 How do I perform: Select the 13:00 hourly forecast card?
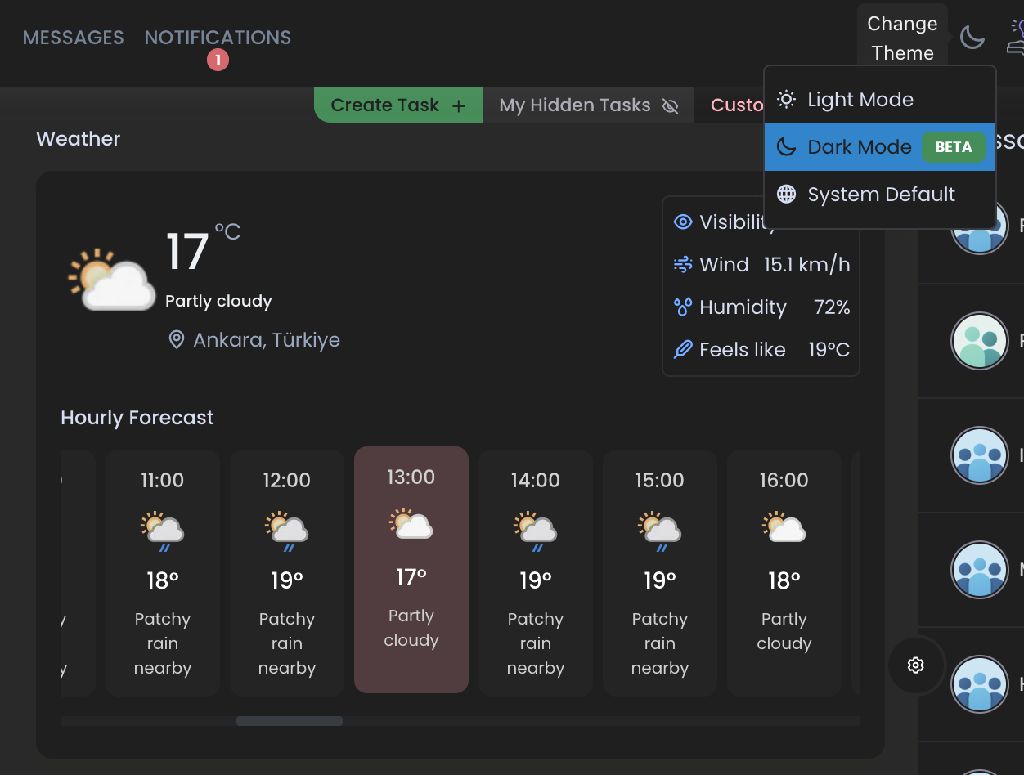[411, 569]
